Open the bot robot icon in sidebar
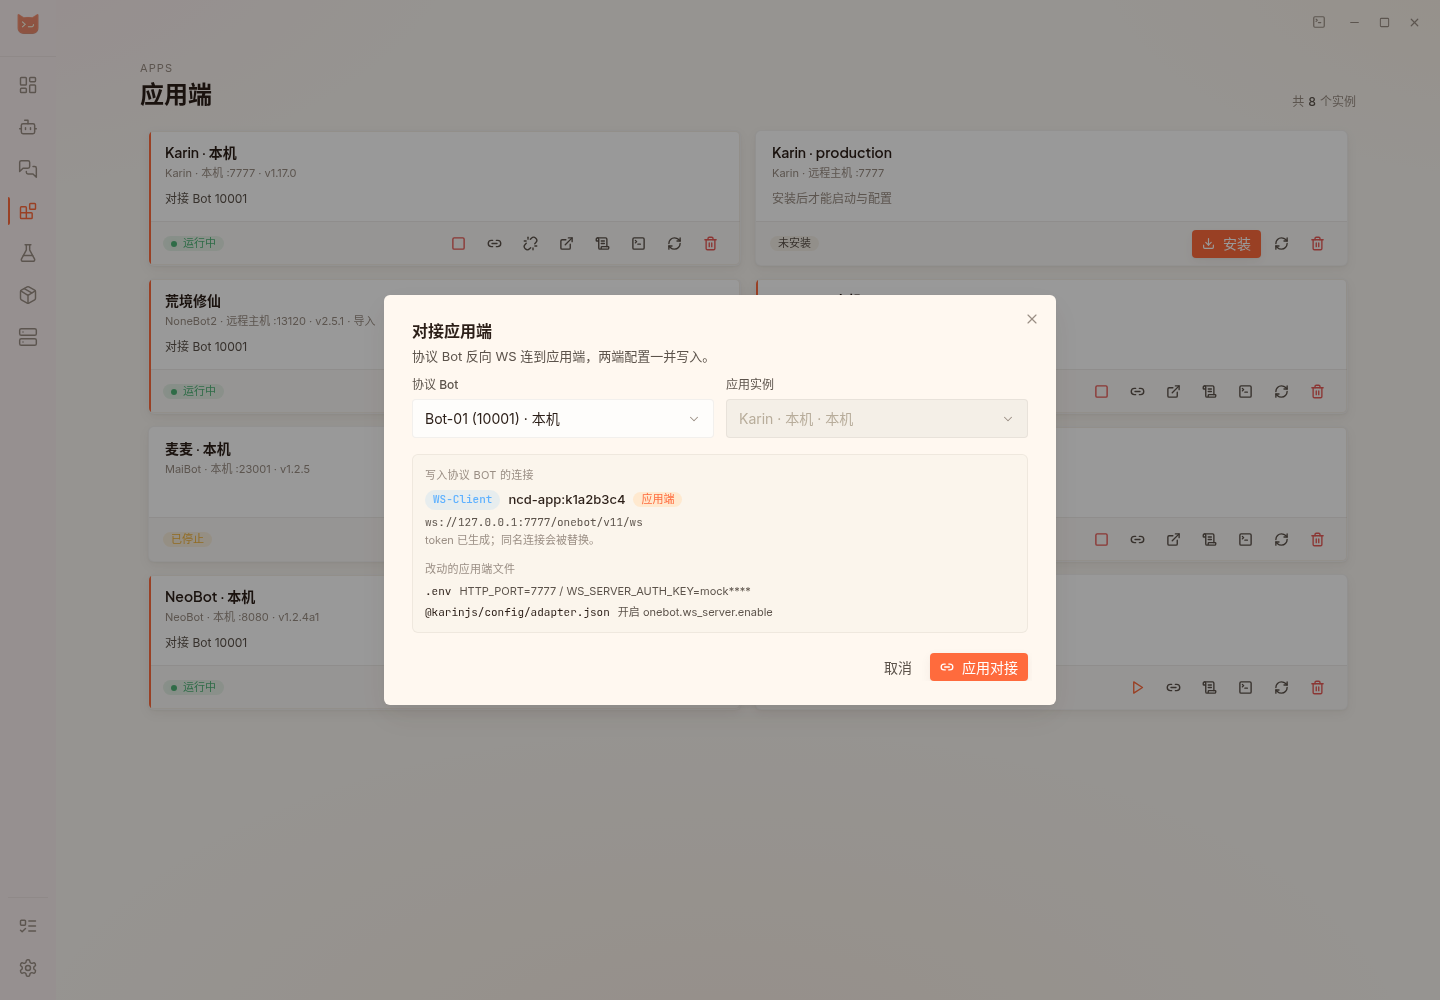The height and width of the screenshot is (1000, 1440). 28,127
